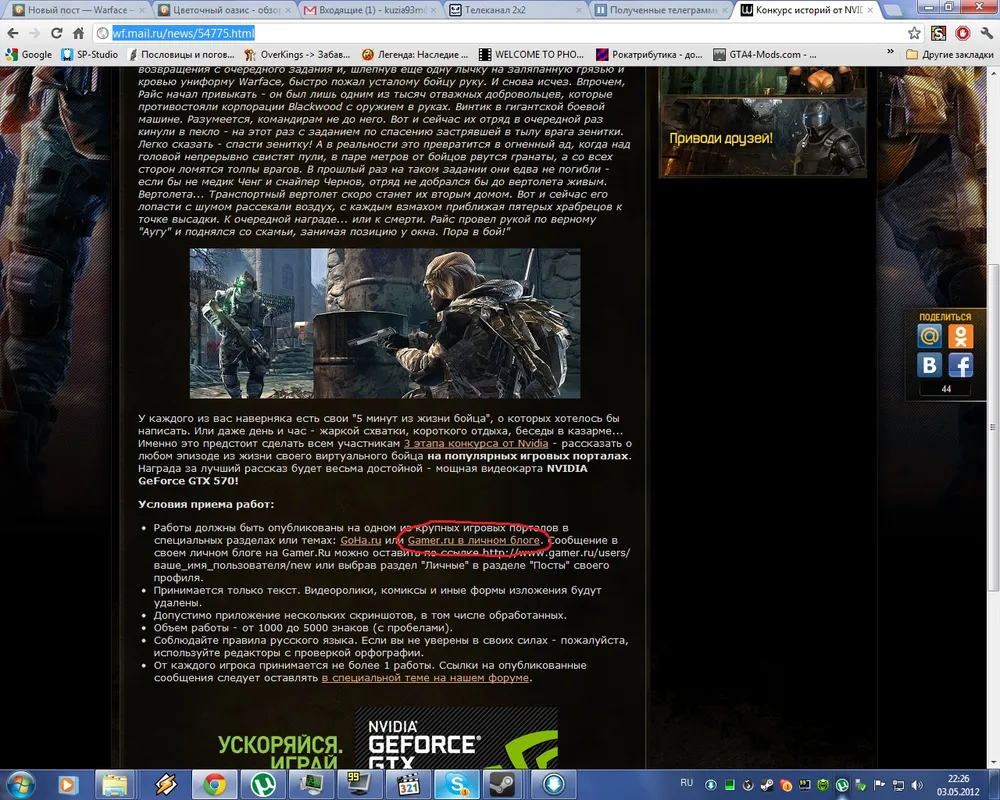Navigate back to the previous page
Viewport: 1000px width, 800px height.
(x=12, y=33)
